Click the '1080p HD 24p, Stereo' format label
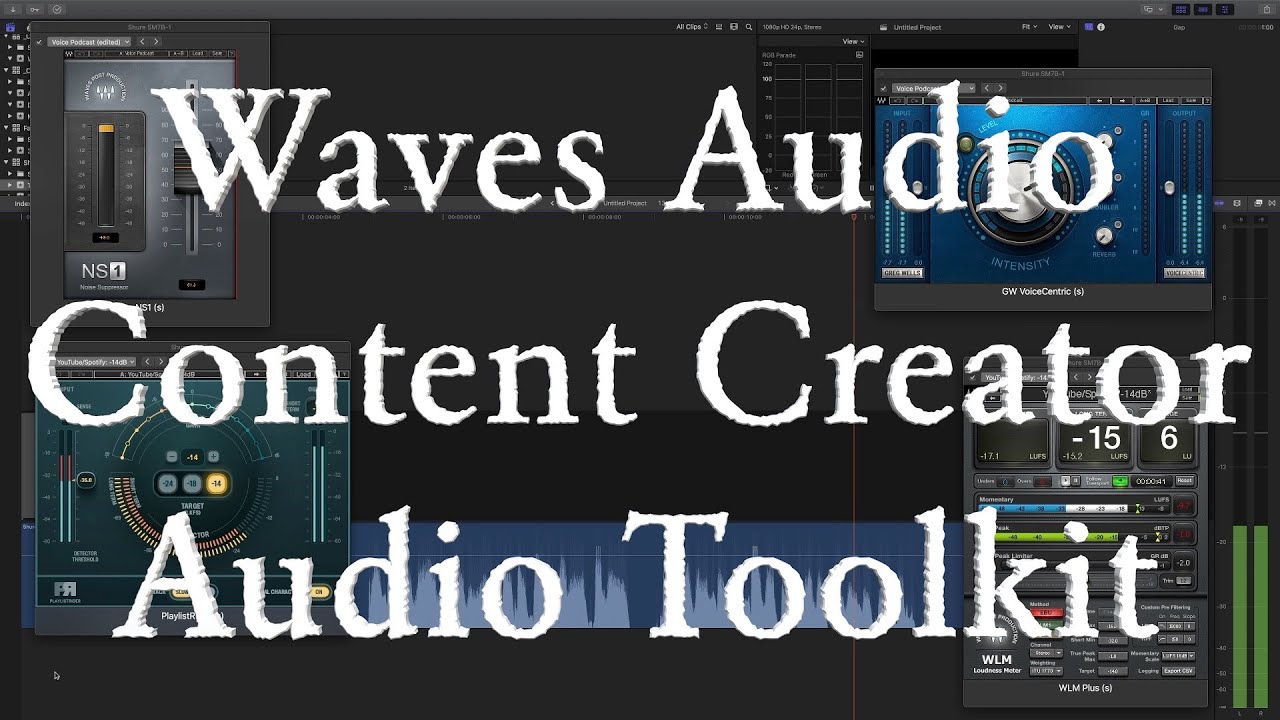 (x=794, y=27)
